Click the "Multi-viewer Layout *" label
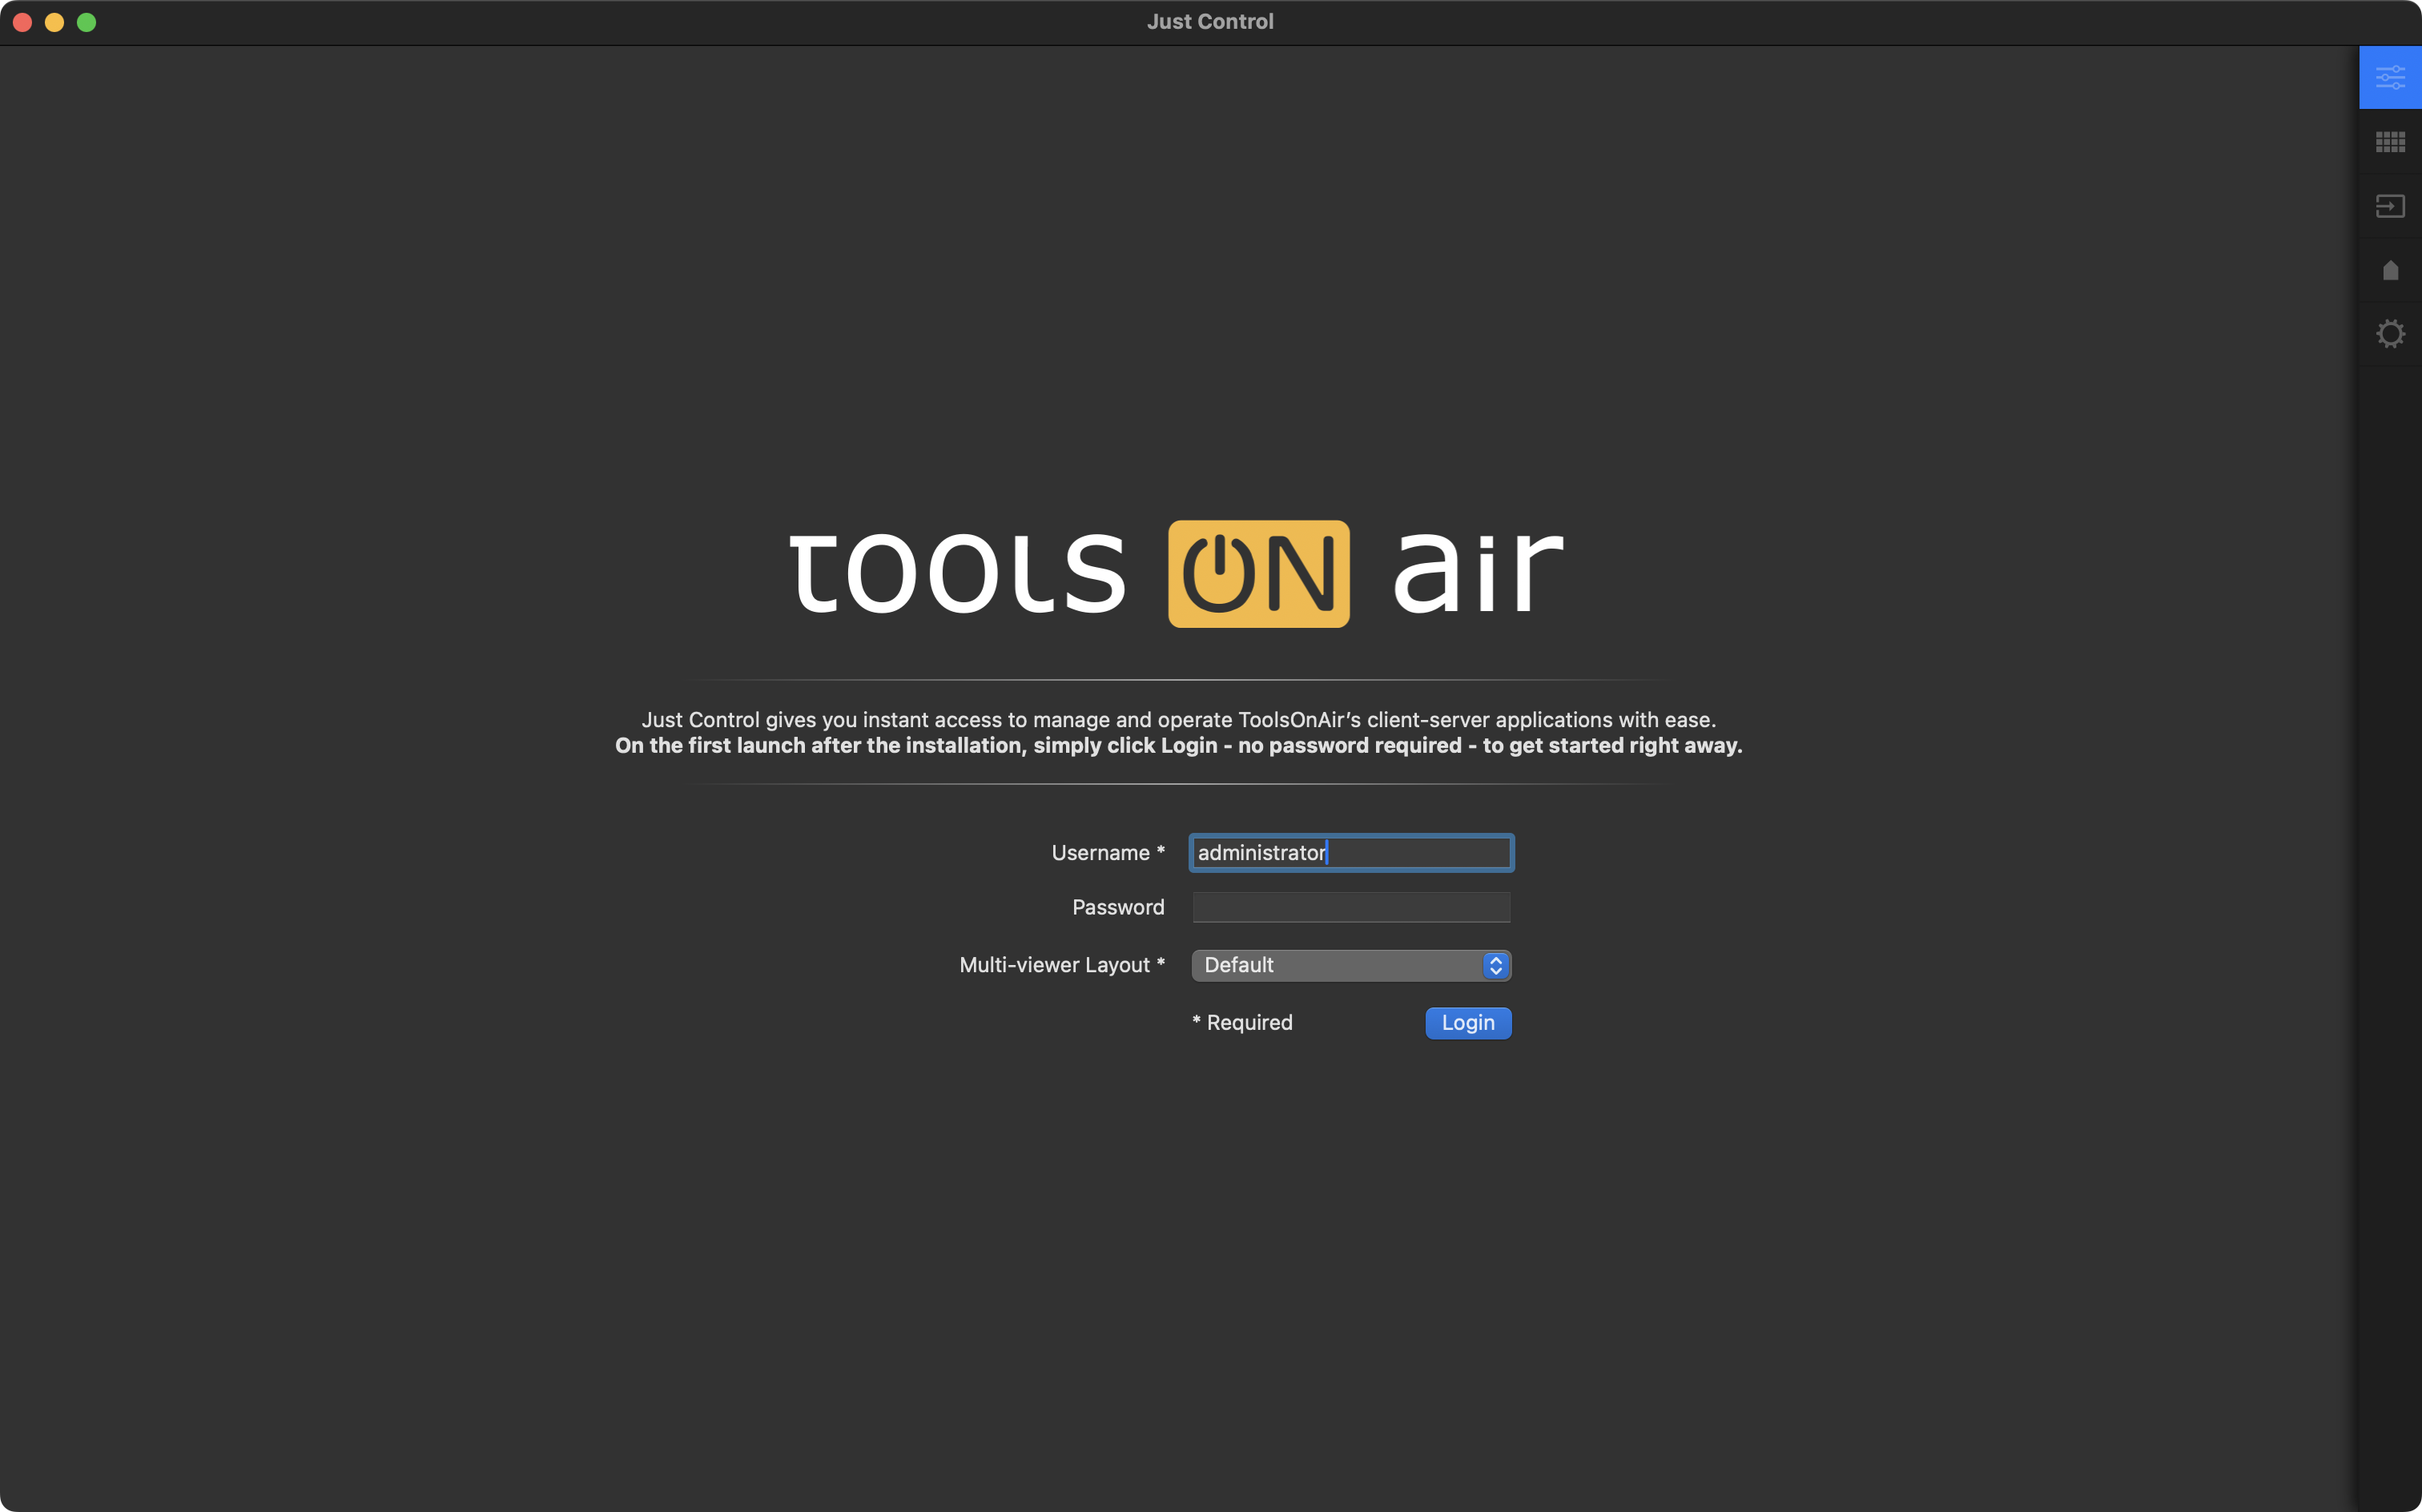 pos(1062,965)
